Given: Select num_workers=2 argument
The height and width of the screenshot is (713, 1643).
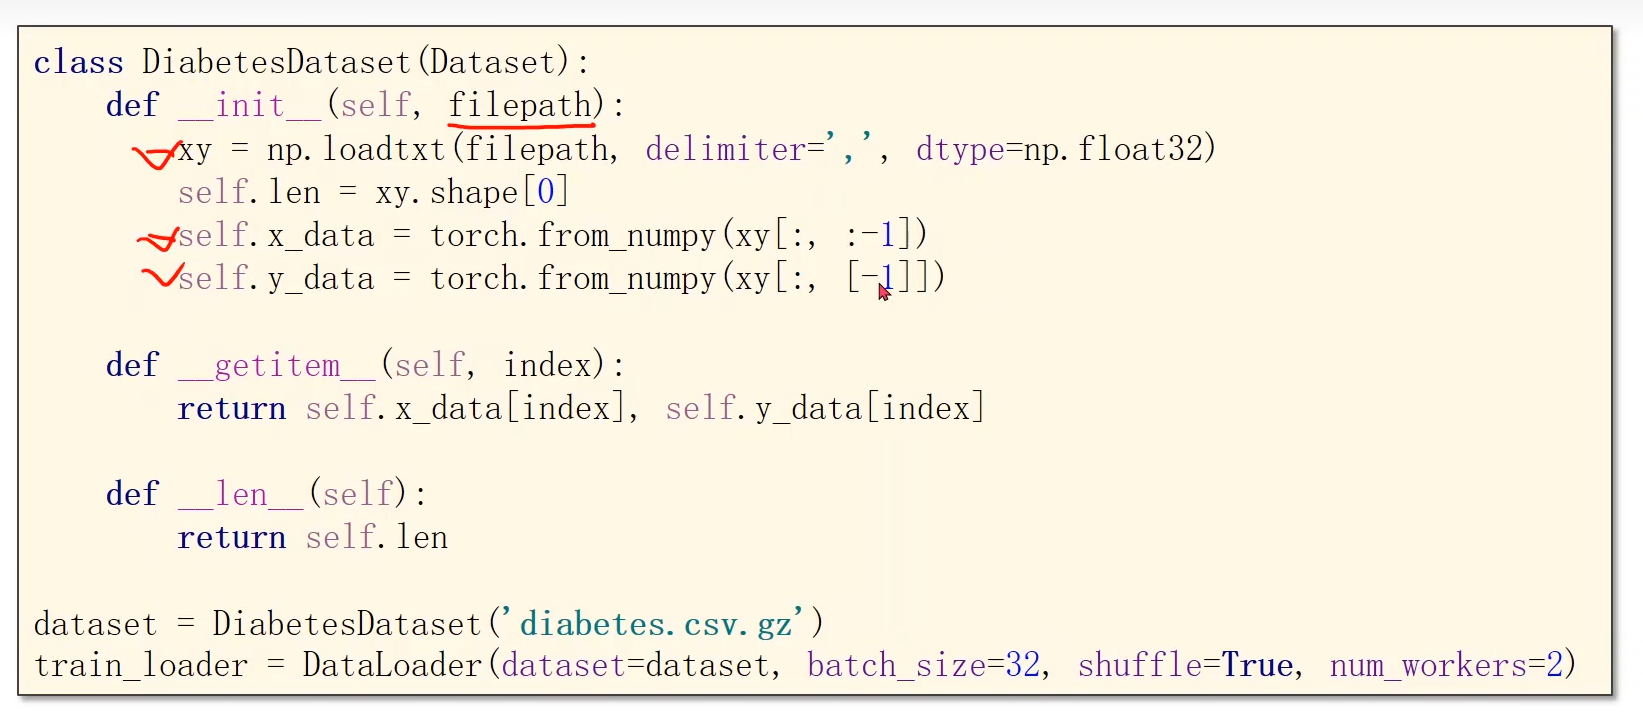Looking at the screenshot, I should pyautogui.click(x=1446, y=666).
